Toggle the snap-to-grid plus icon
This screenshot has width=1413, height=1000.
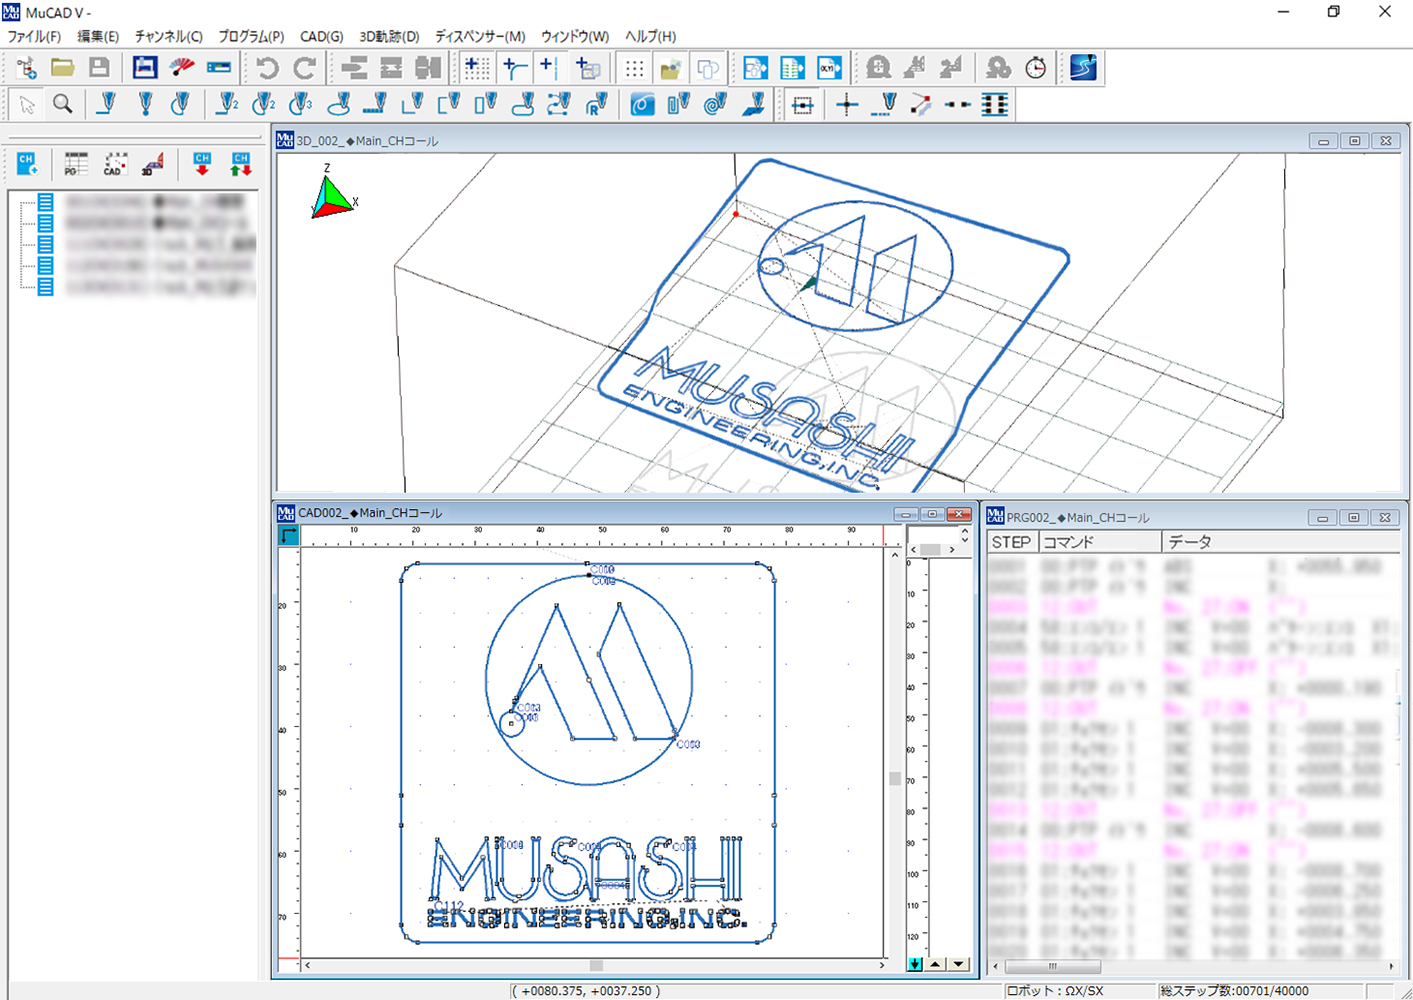[477, 68]
